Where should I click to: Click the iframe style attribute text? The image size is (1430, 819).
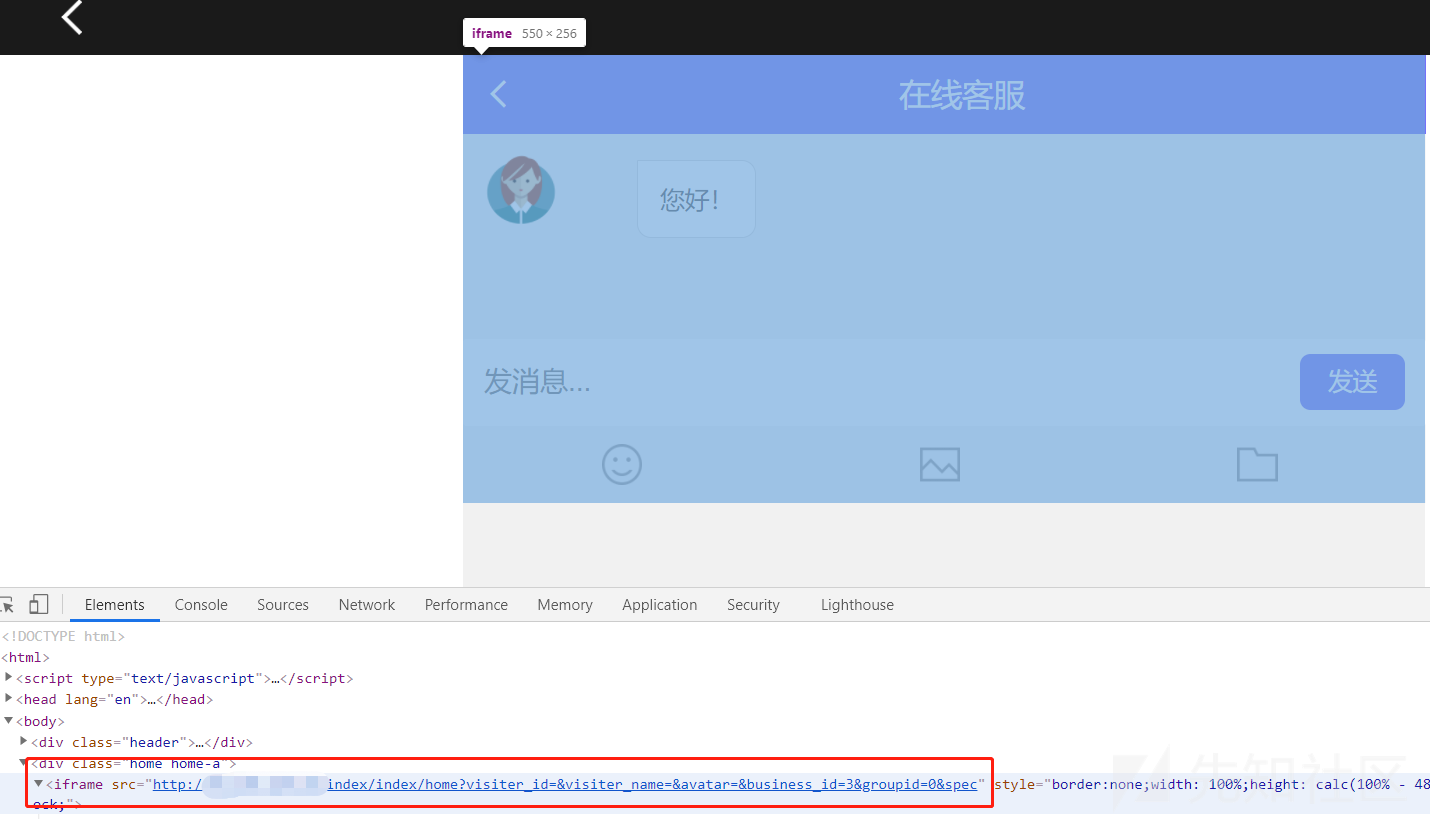pos(1212,784)
